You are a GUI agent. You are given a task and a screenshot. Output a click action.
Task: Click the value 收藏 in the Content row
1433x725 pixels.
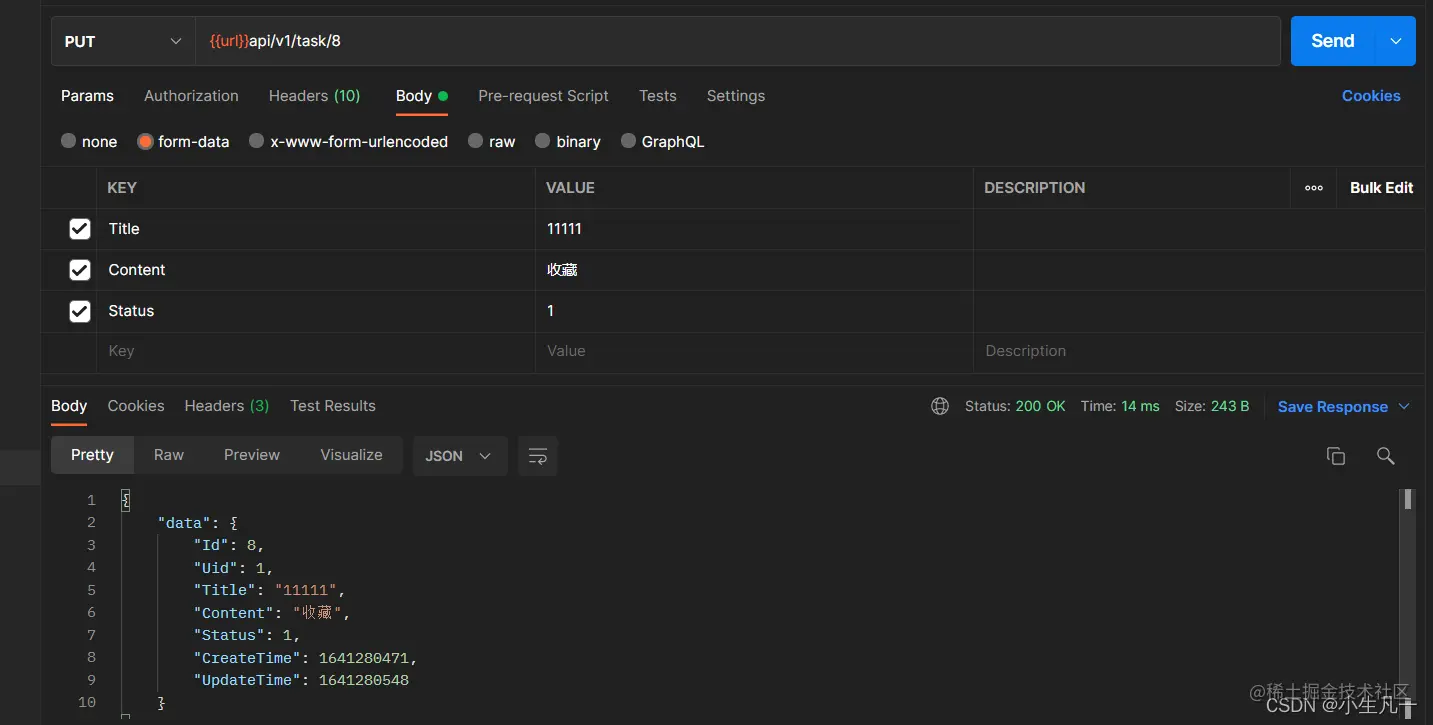[562, 270]
